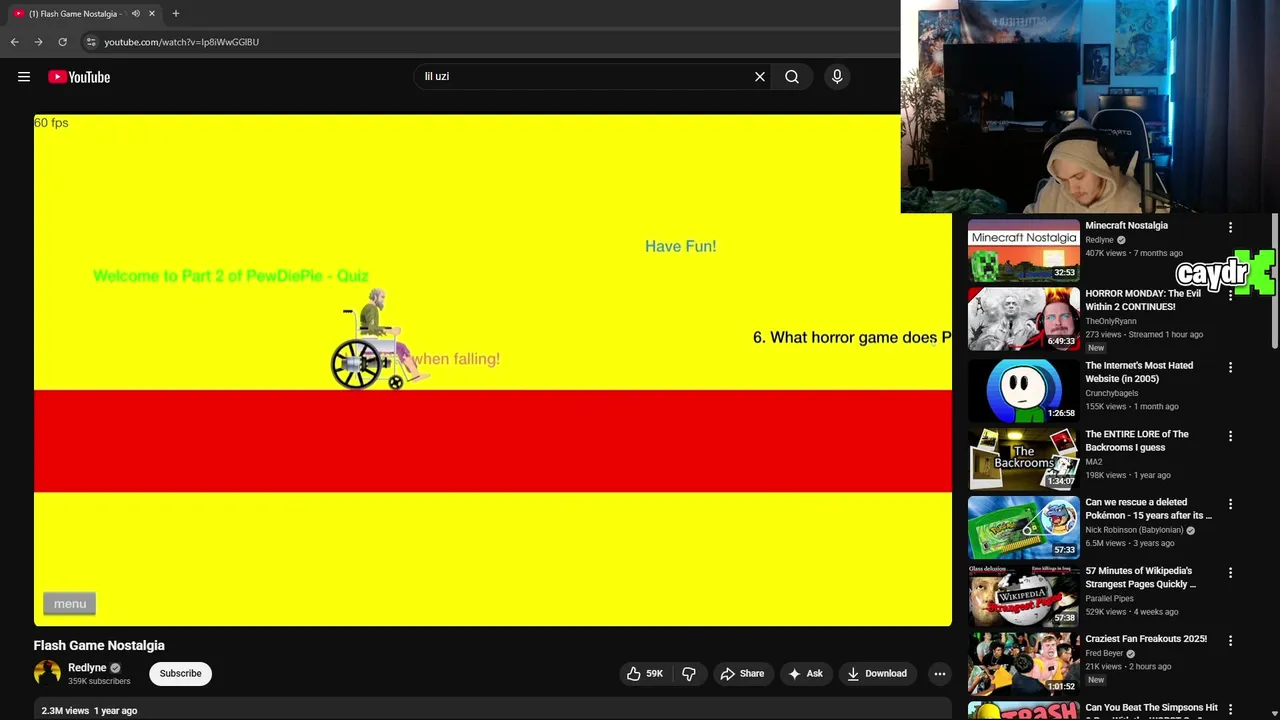Reload the page with refresh icon

coord(62,42)
